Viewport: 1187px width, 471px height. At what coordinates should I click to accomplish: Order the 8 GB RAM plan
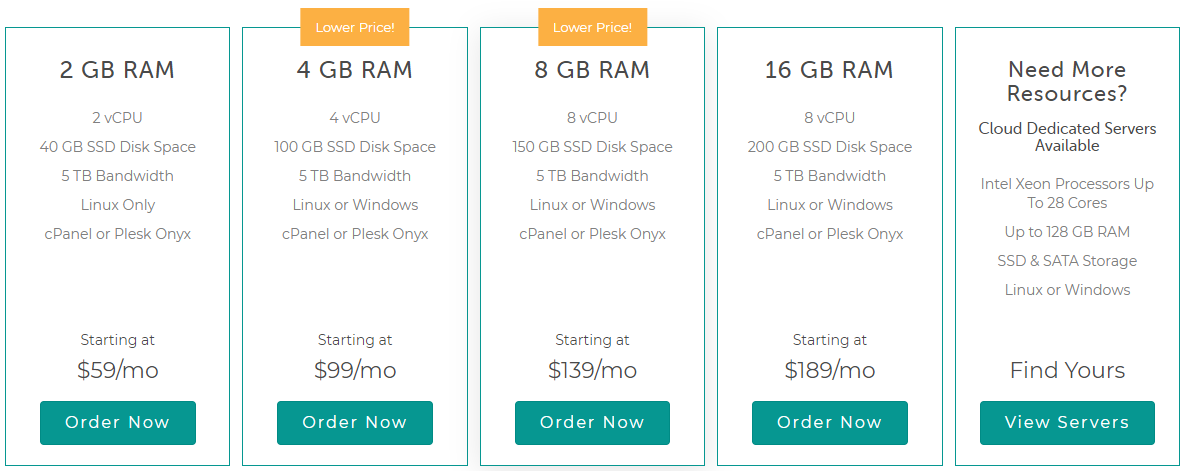point(592,423)
